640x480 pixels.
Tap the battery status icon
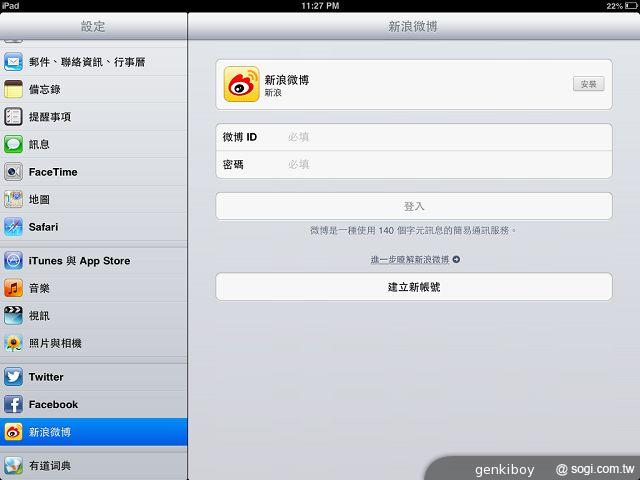(x=631, y=6)
